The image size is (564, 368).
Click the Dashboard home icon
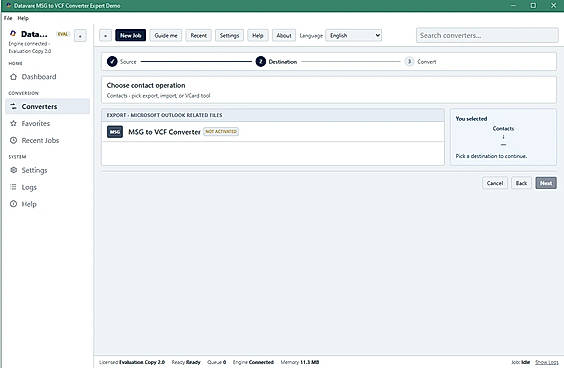tap(13, 77)
